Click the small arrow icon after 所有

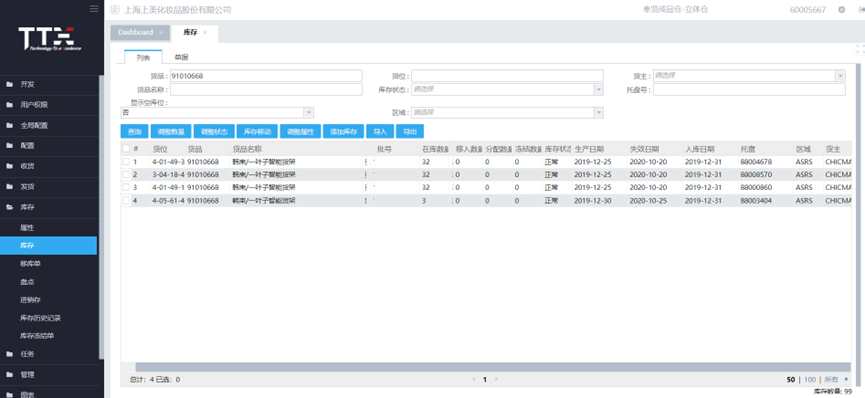846,379
